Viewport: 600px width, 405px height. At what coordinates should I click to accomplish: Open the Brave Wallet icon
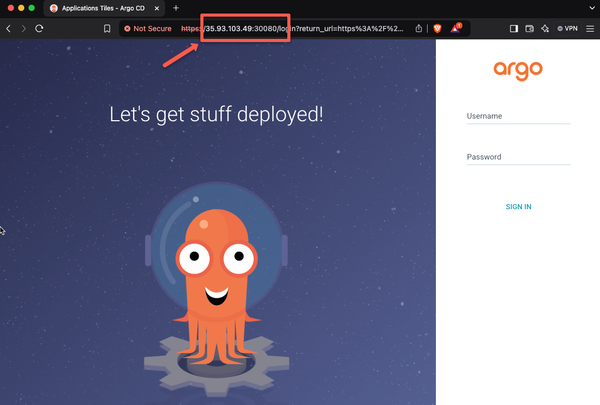[529, 29]
